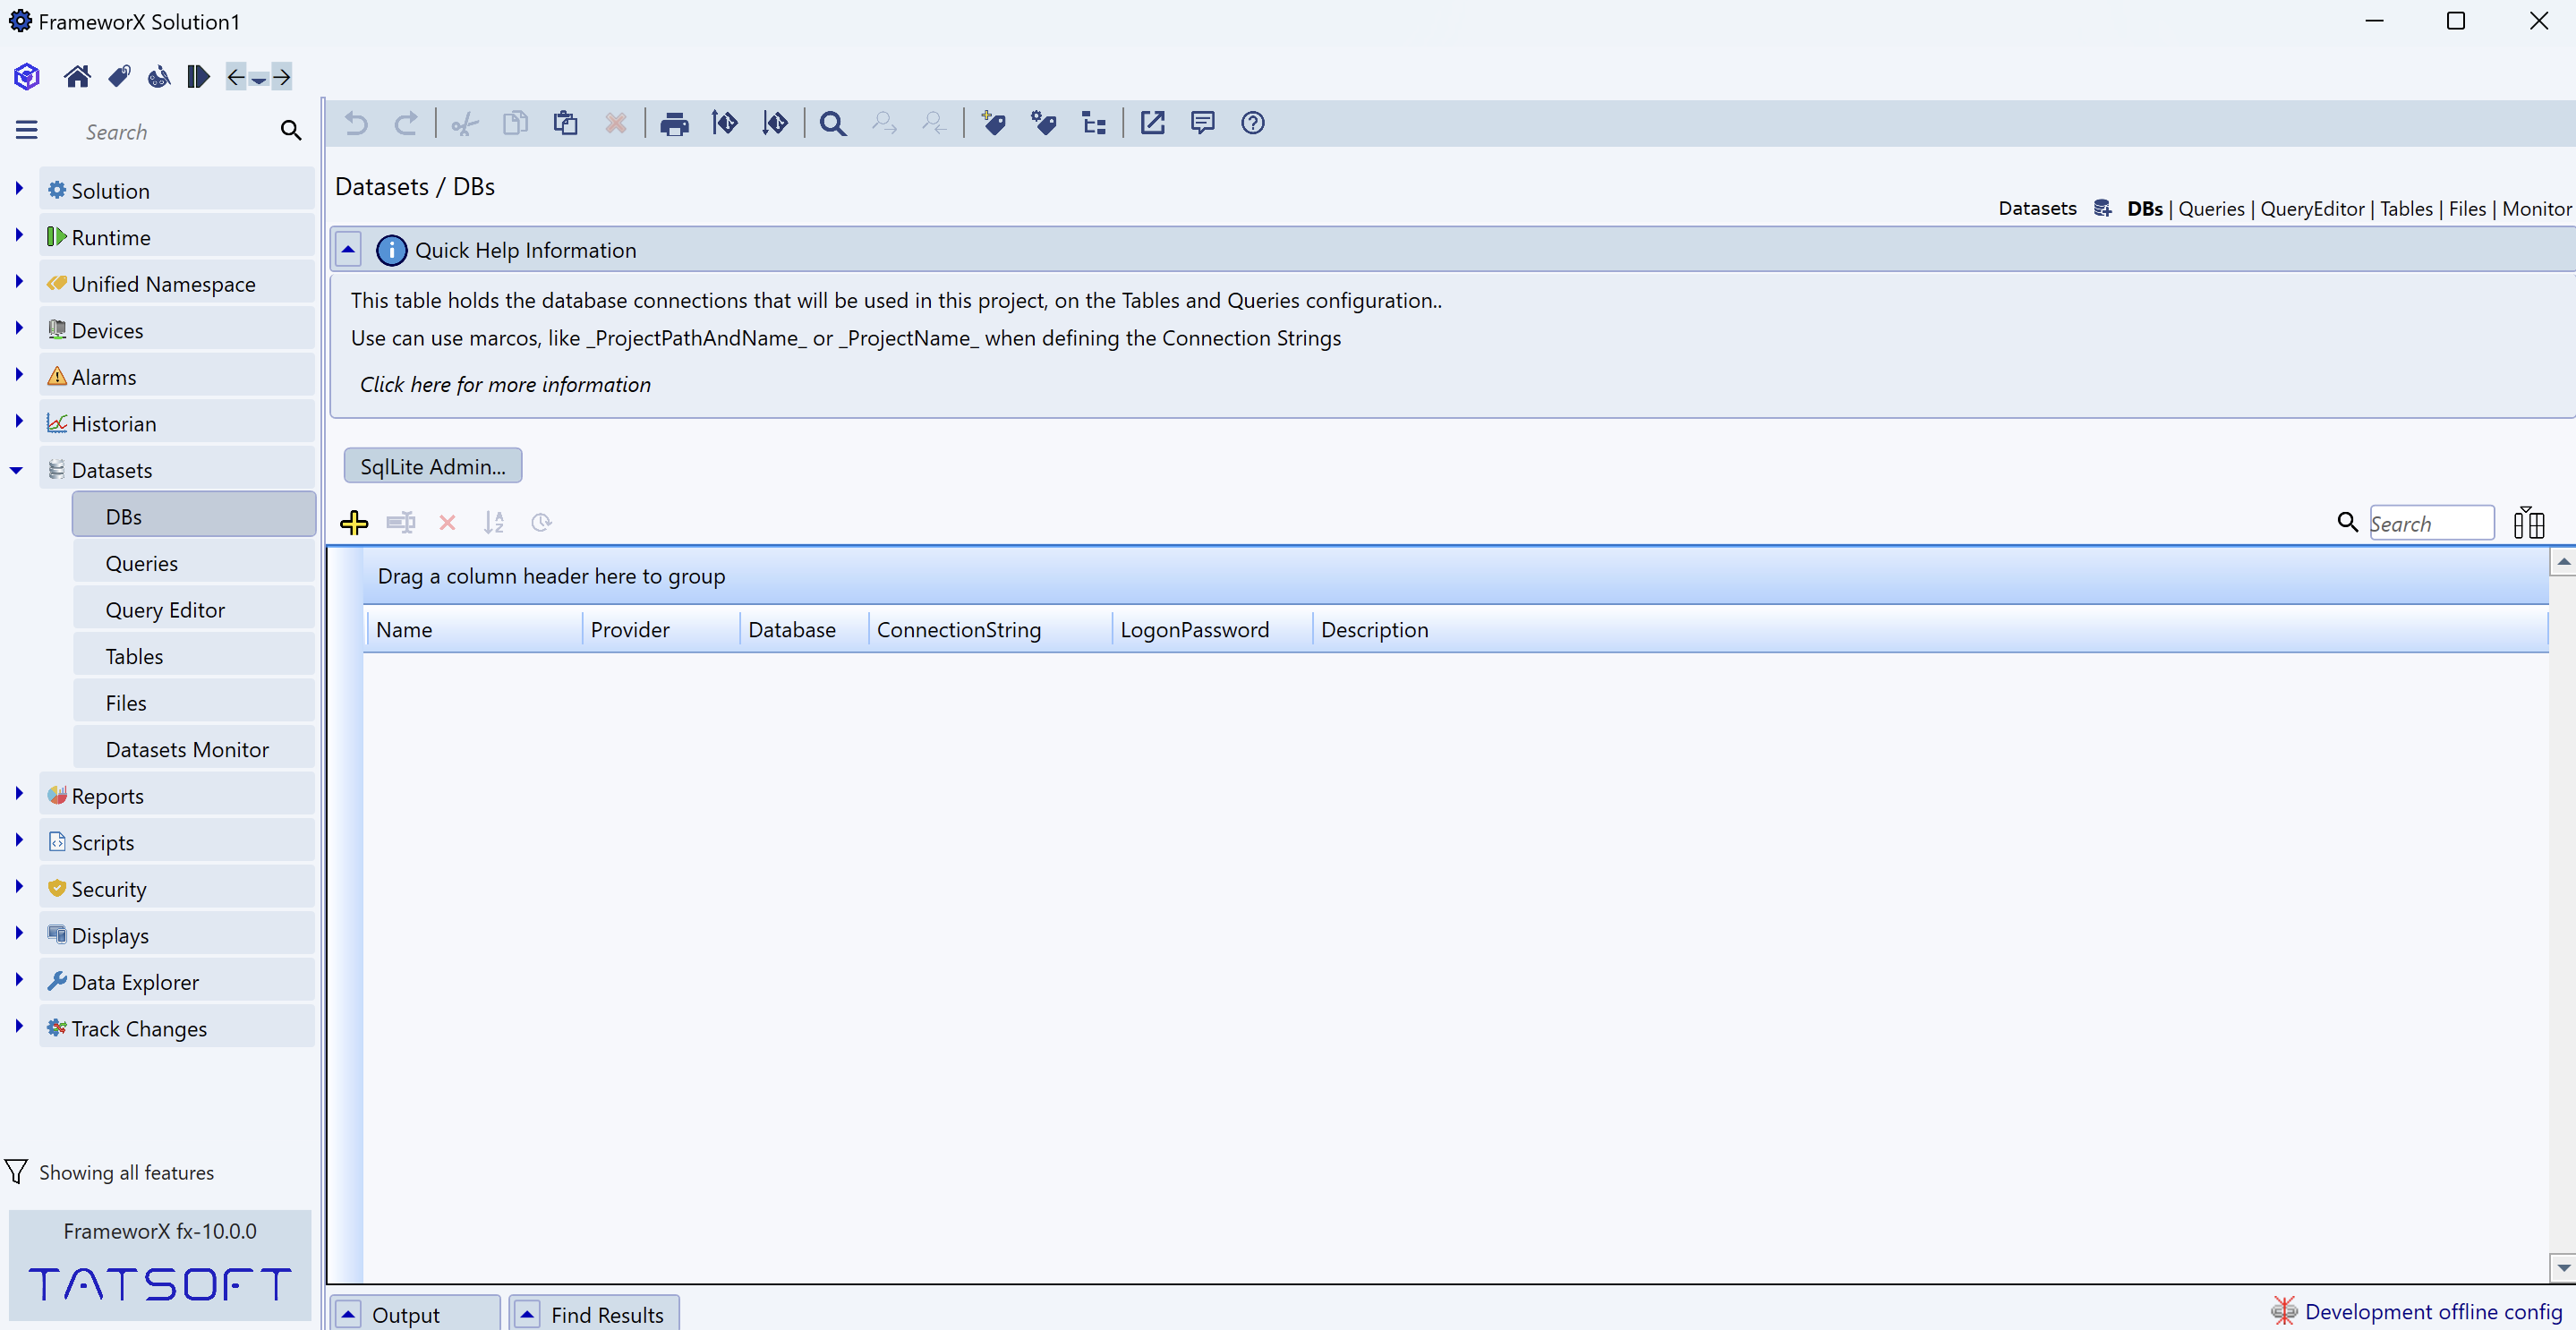Click the Copy icon in toolbar

pyautogui.click(x=515, y=123)
